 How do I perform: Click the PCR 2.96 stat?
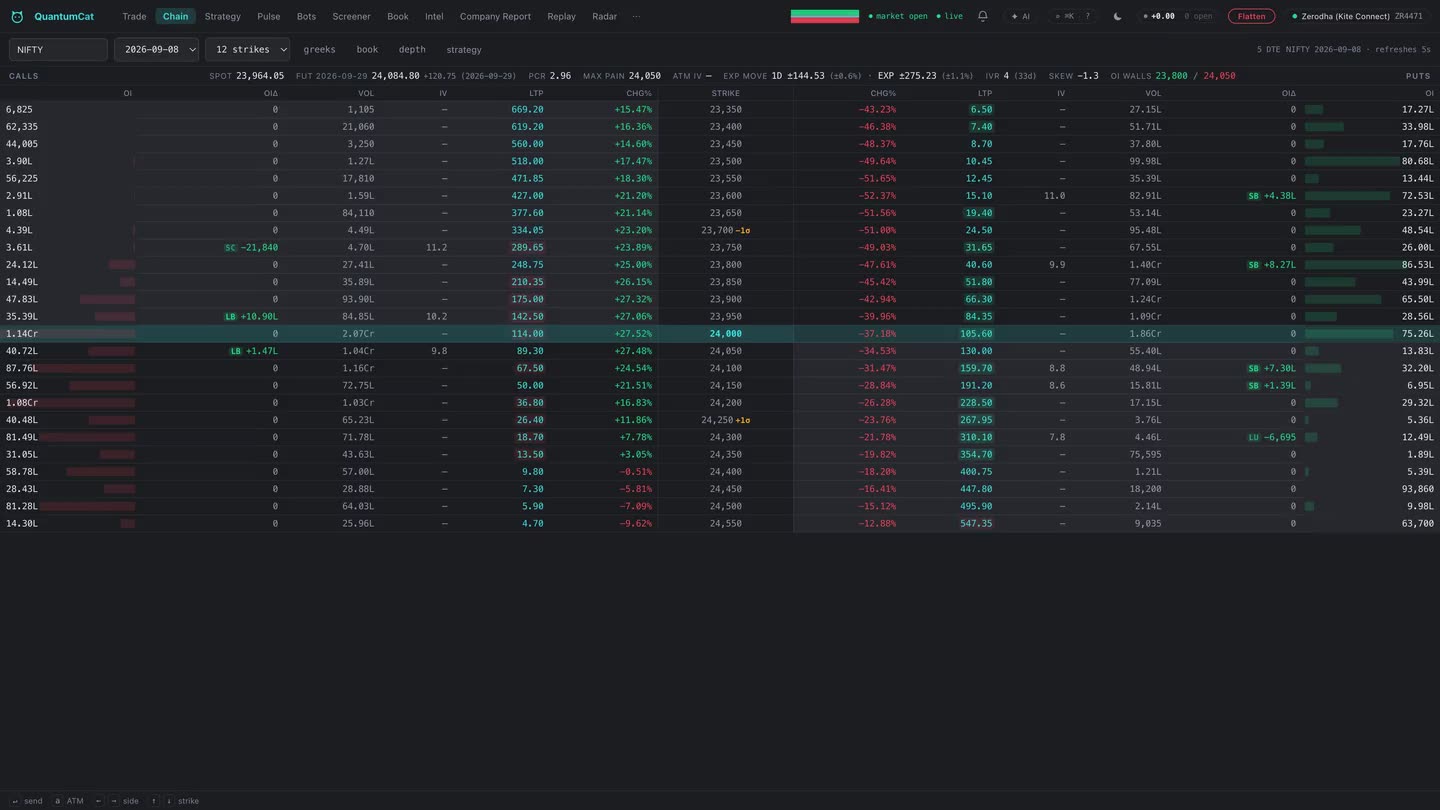coord(550,76)
